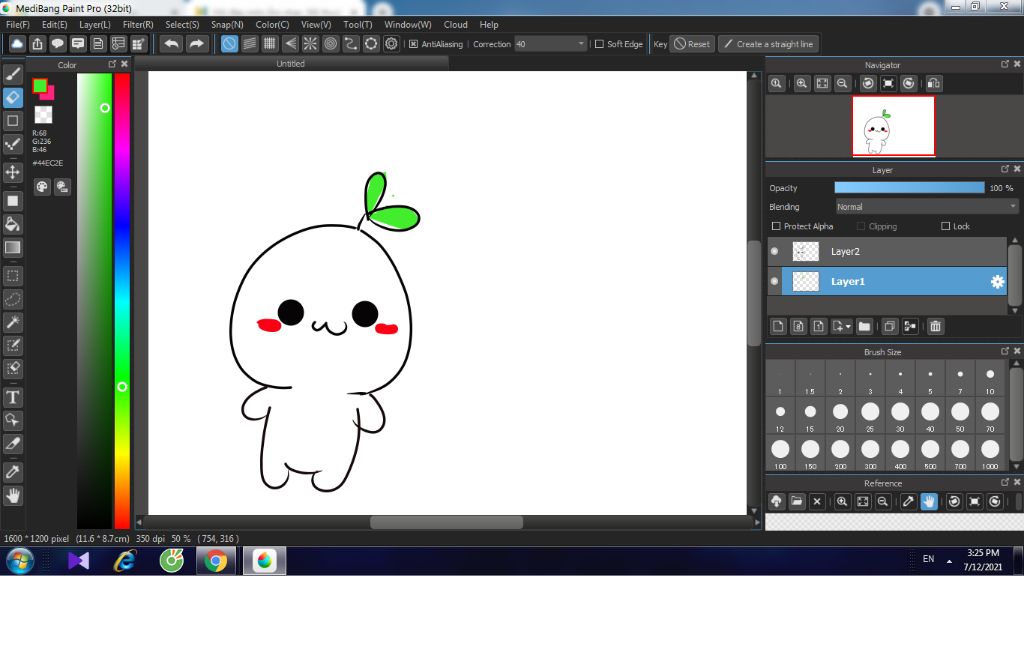Open the Filter(R) menu
The height and width of the screenshot is (661, 1024).
(138, 24)
